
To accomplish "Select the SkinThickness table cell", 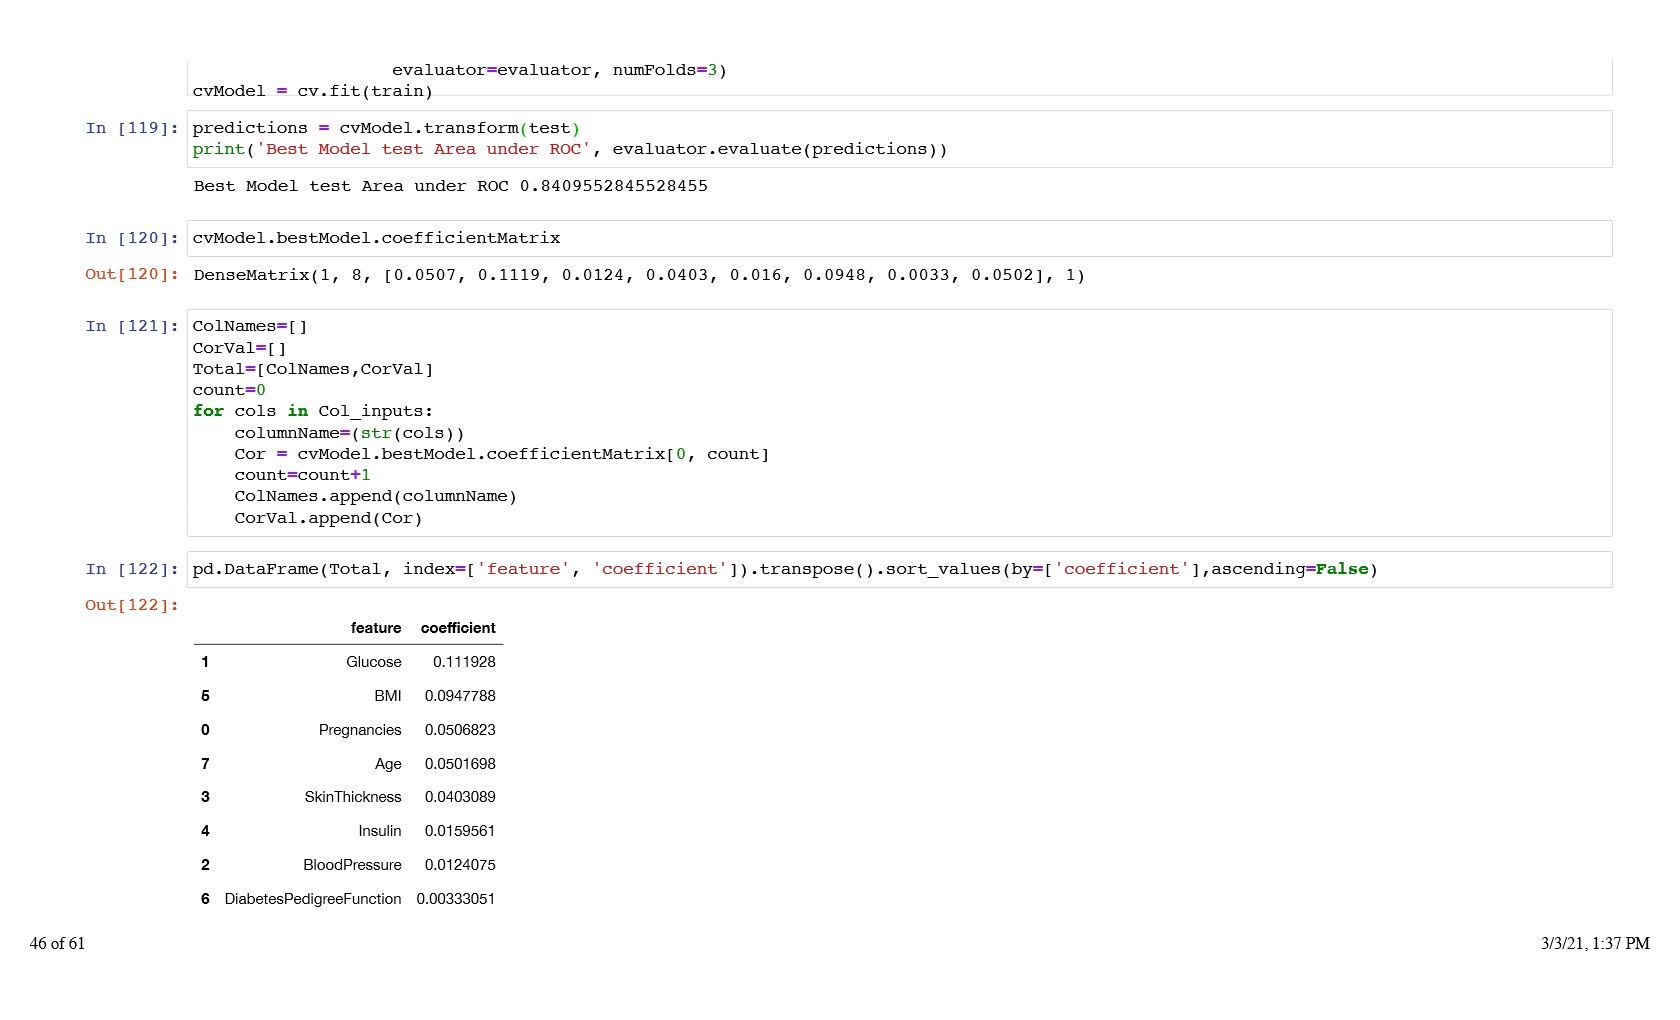I will (352, 797).
